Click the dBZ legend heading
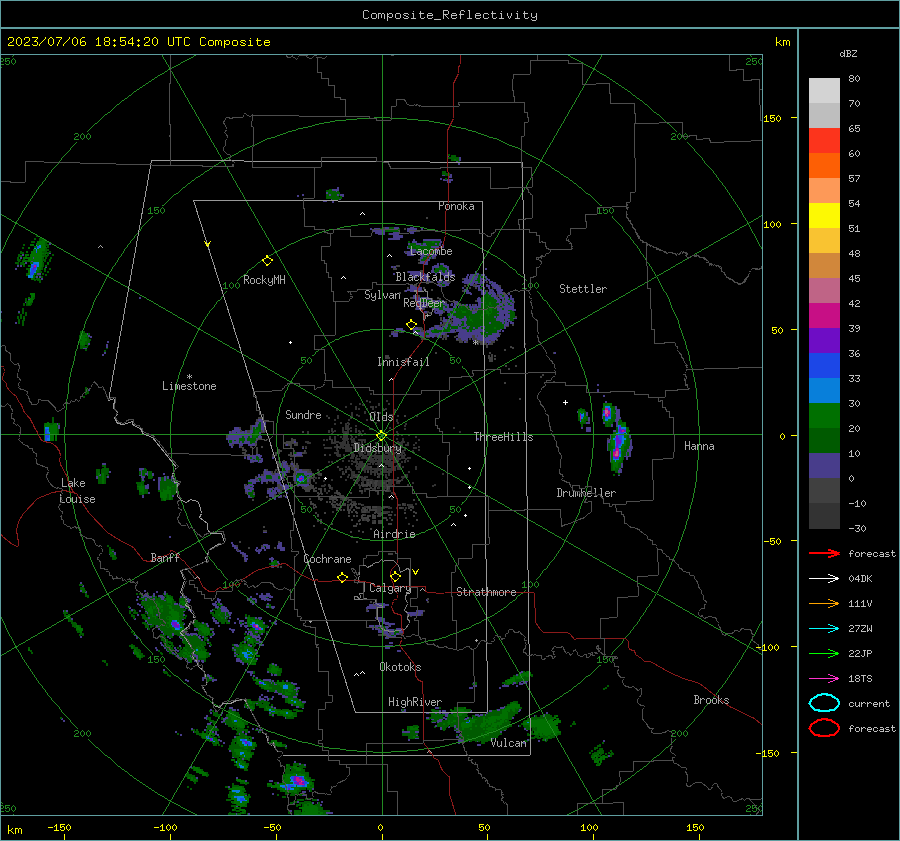The height and width of the screenshot is (841, 900). [x=848, y=53]
